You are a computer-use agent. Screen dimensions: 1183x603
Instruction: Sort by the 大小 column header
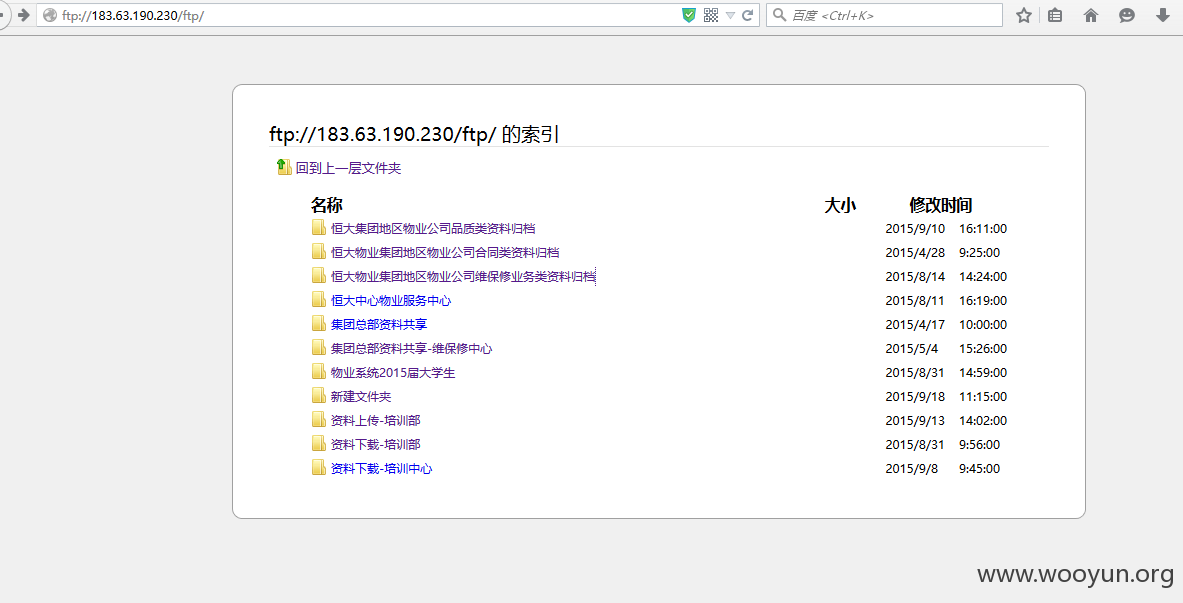(x=840, y=205)
